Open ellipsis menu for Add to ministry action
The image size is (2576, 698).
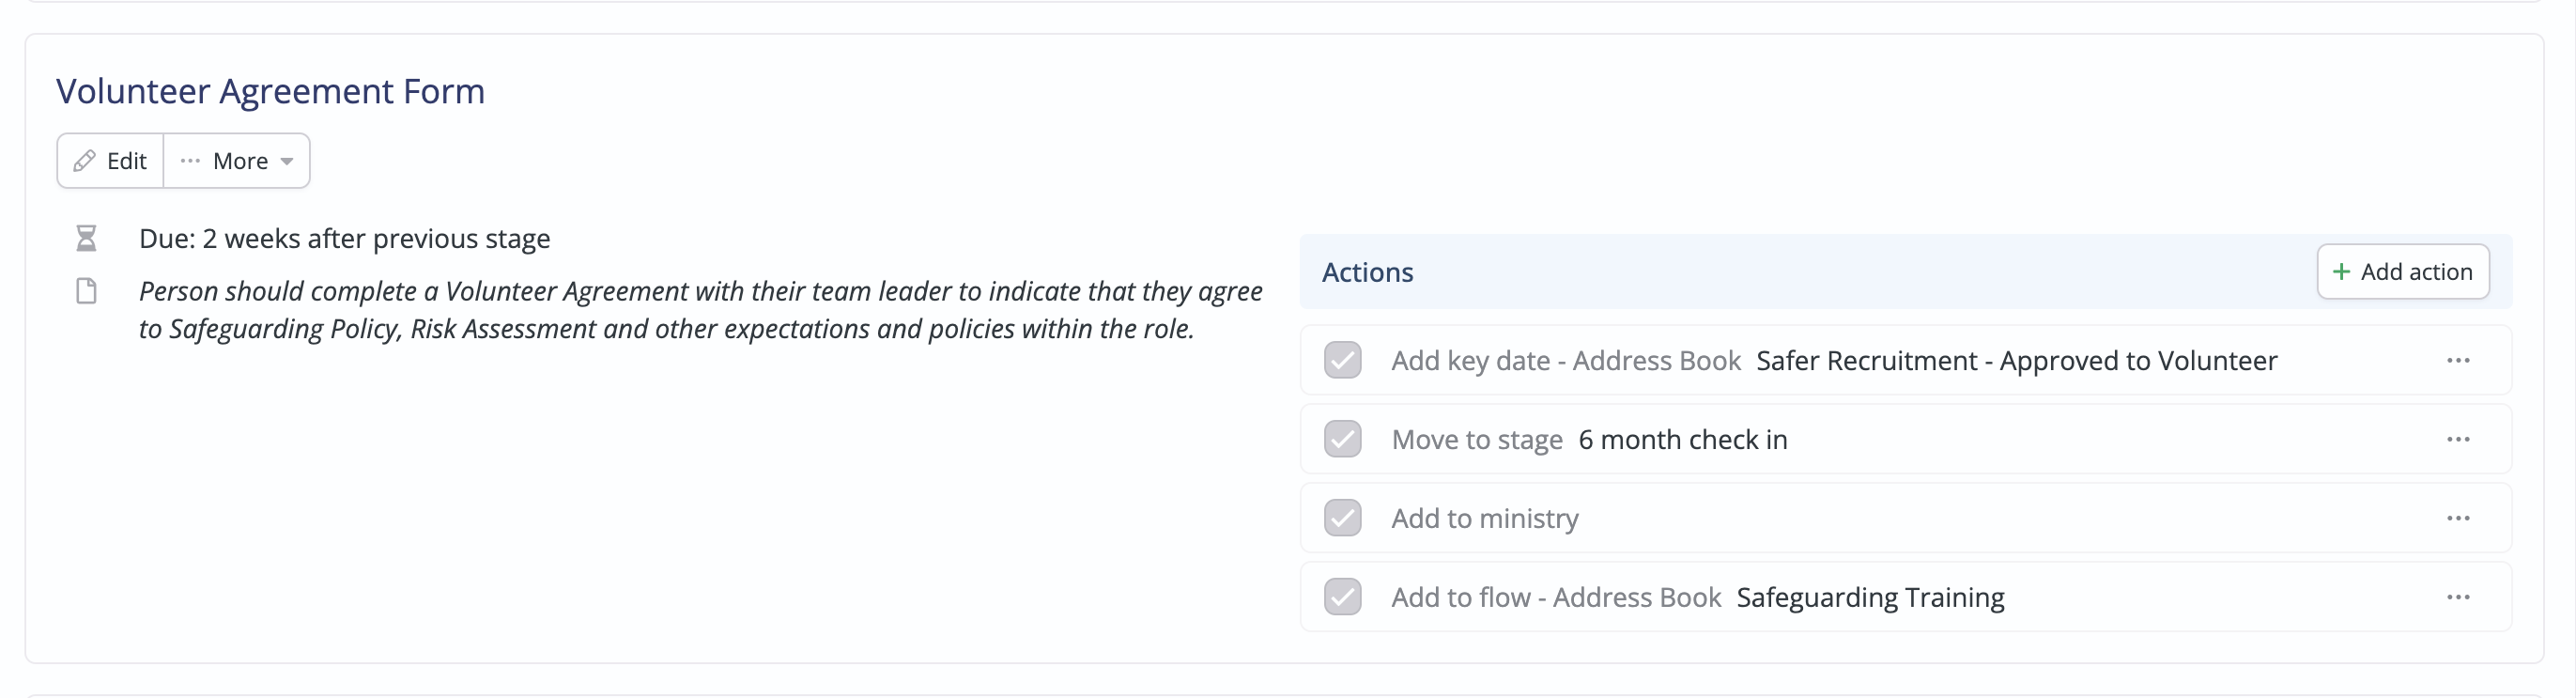tap(2458, 518)
